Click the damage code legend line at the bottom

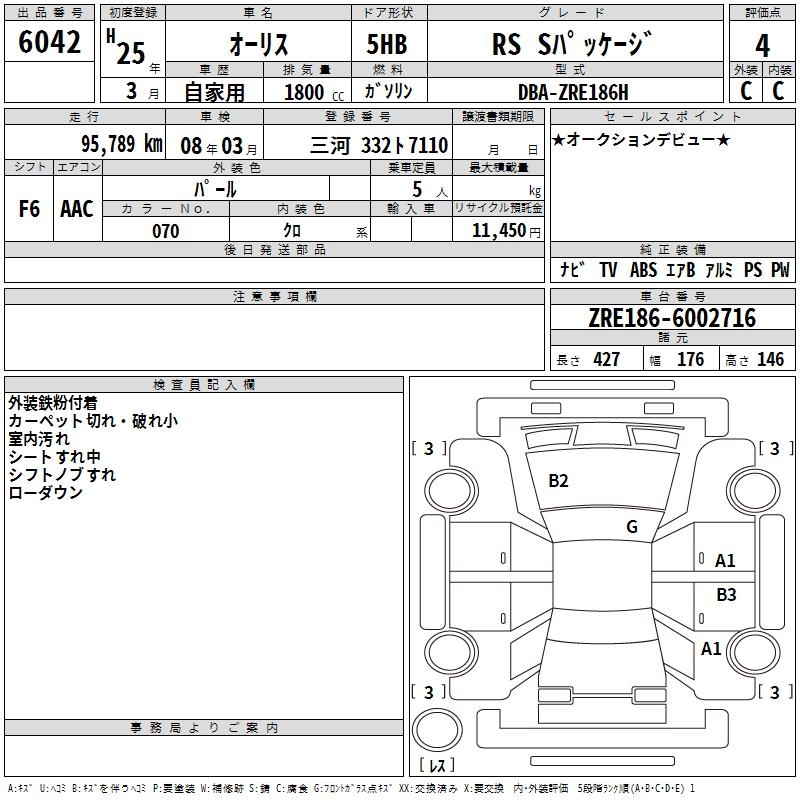point(351,789)
